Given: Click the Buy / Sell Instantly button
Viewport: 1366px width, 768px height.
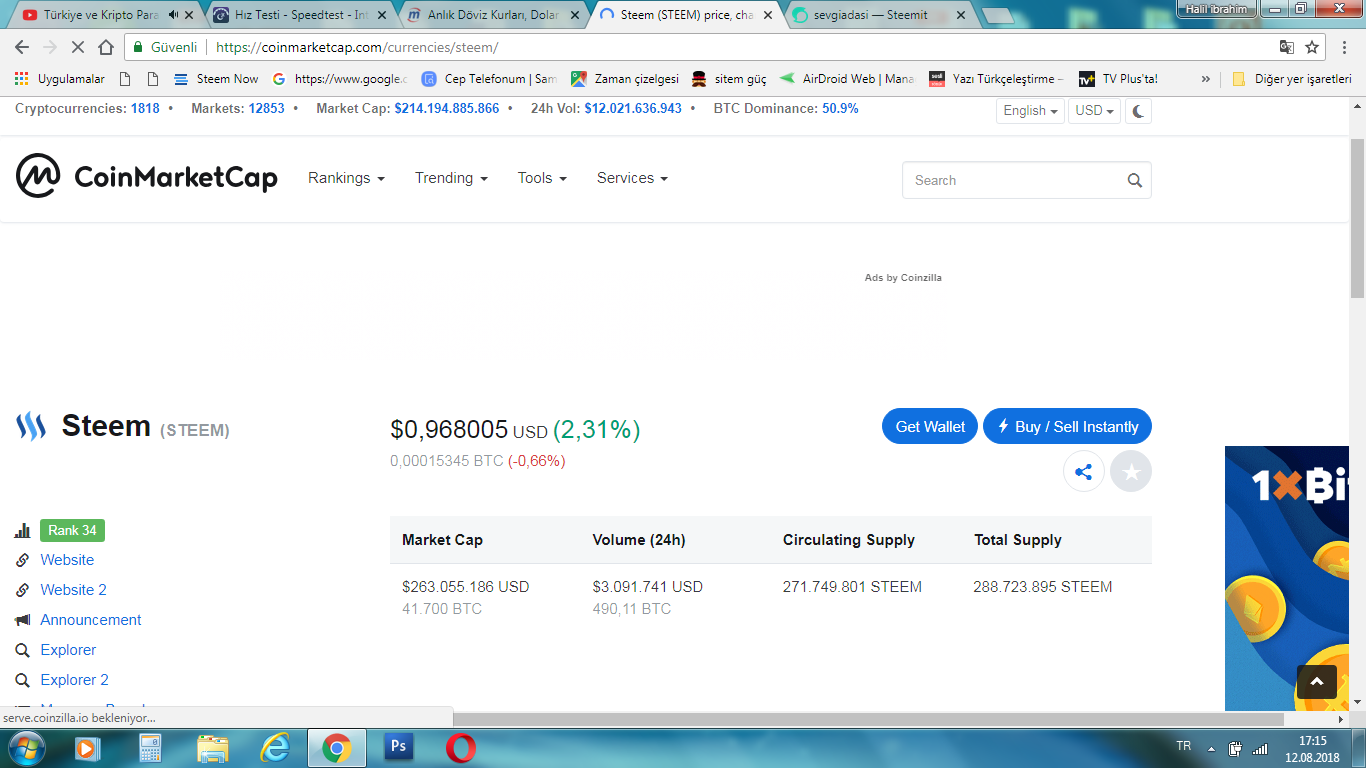Looking at the screenshot, I should [x=1067, y=427].
